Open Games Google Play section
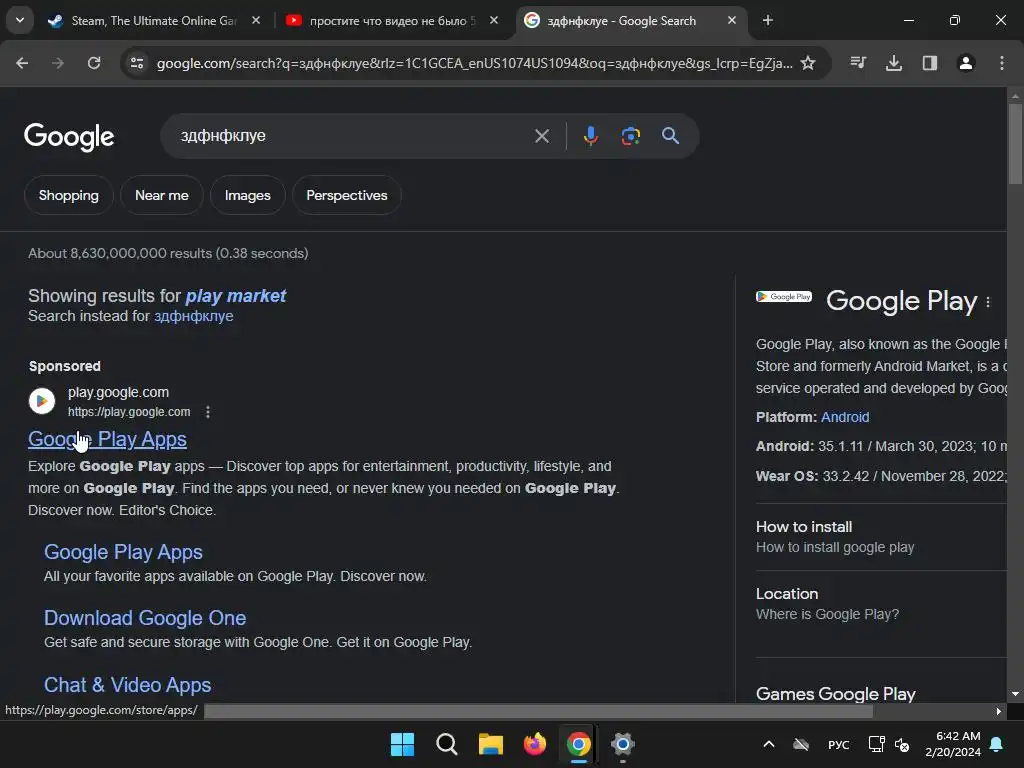Screen dimensions: 1024x768 point(836,694)
